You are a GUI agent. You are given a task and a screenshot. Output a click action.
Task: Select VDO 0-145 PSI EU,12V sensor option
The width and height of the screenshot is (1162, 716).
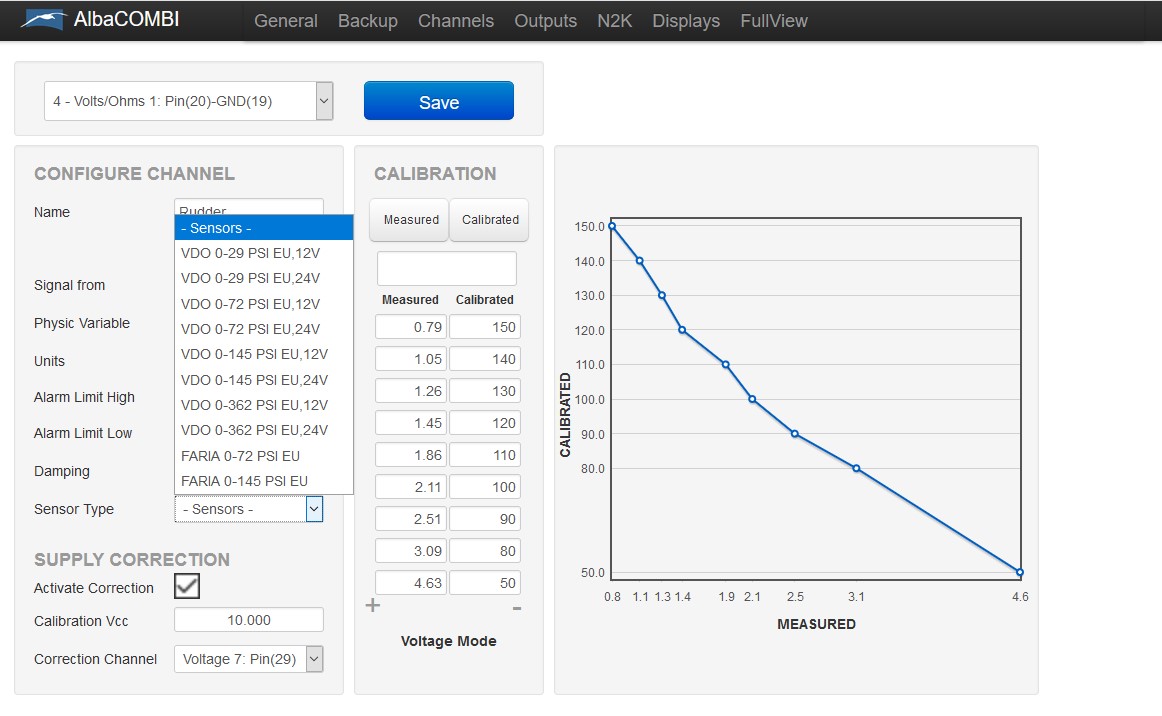click(254, 354)
